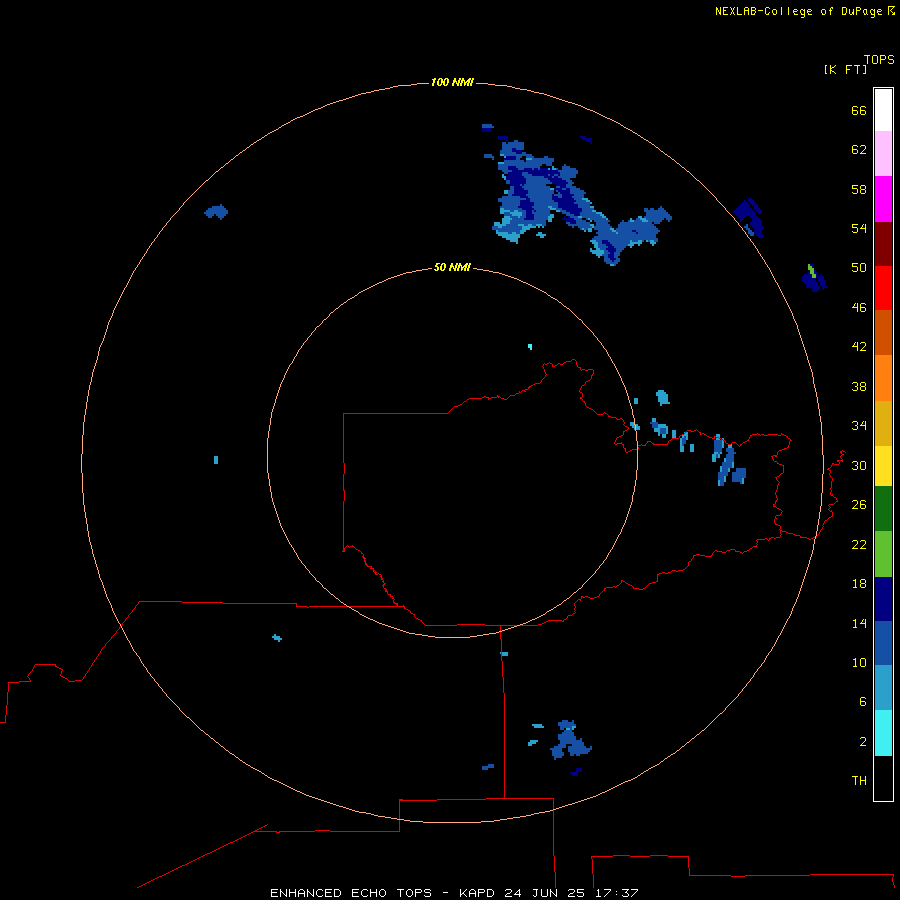The width and height of the screenshot is (900, 900).
Task: Click the cyan legend band
Action: [883, 733]
